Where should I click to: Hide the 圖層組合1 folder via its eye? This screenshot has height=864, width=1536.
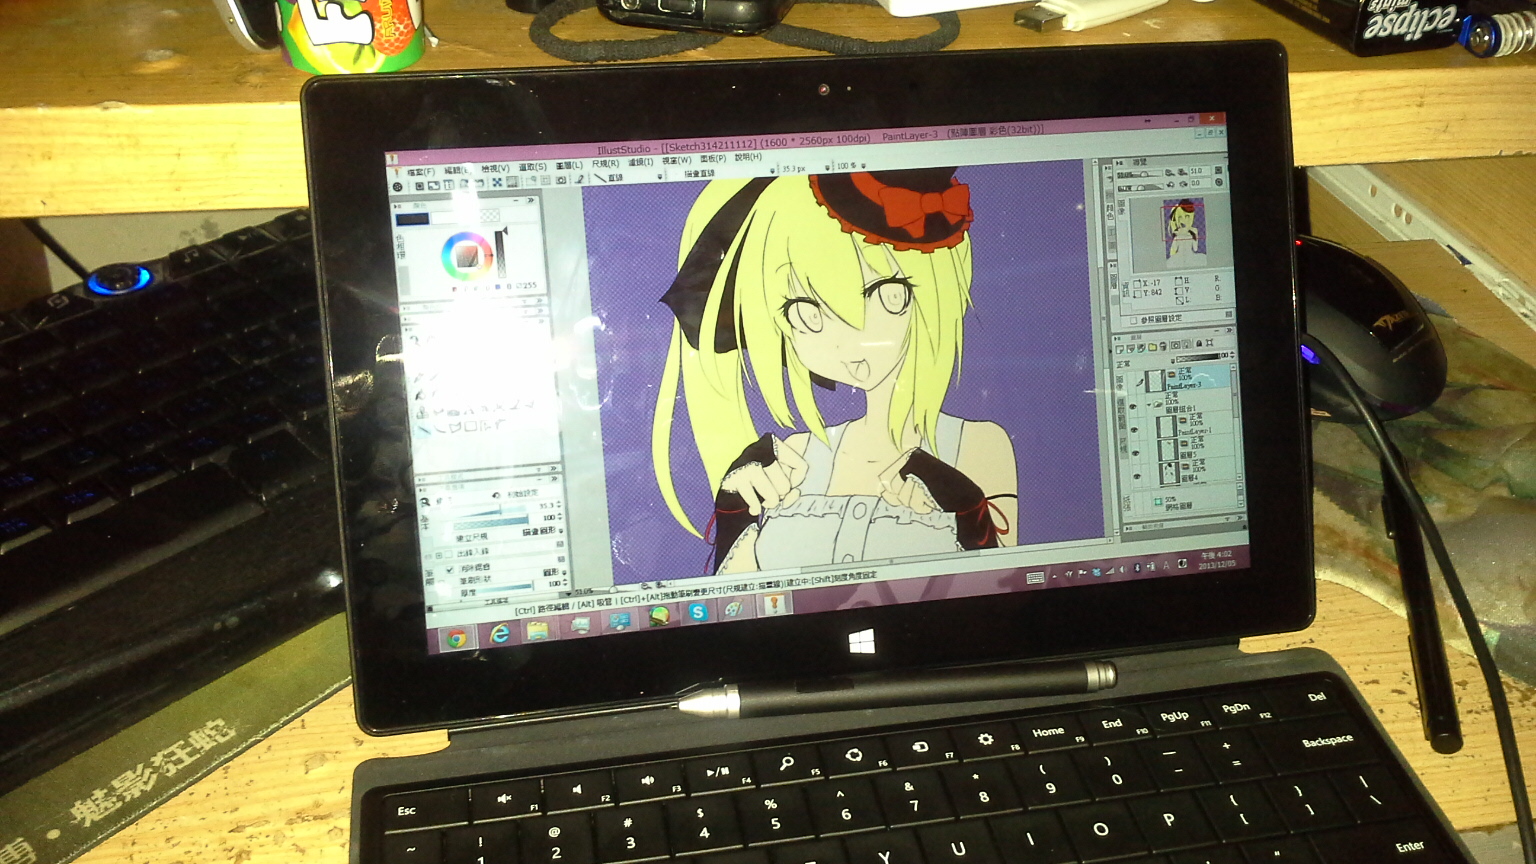[1132, 406]
